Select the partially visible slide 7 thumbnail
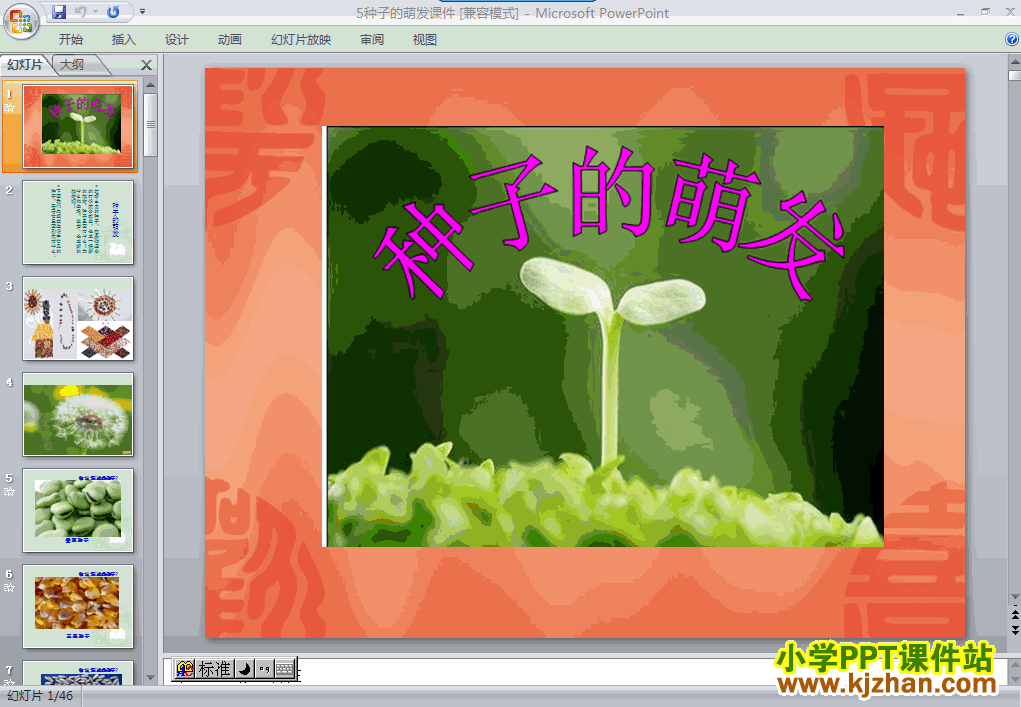Viewport: 1021px width, 707px height. click(78, 673)
